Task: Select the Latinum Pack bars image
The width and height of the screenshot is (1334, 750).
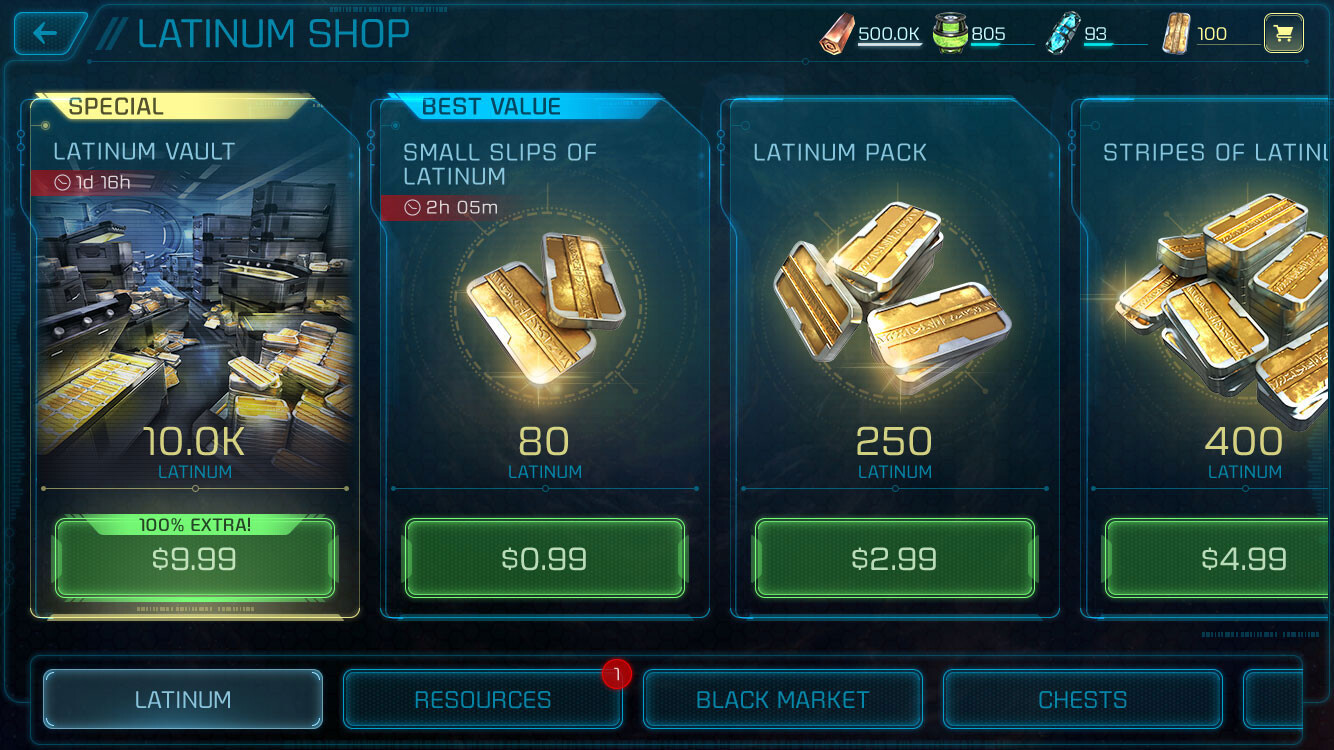Action: pos(893,290)
